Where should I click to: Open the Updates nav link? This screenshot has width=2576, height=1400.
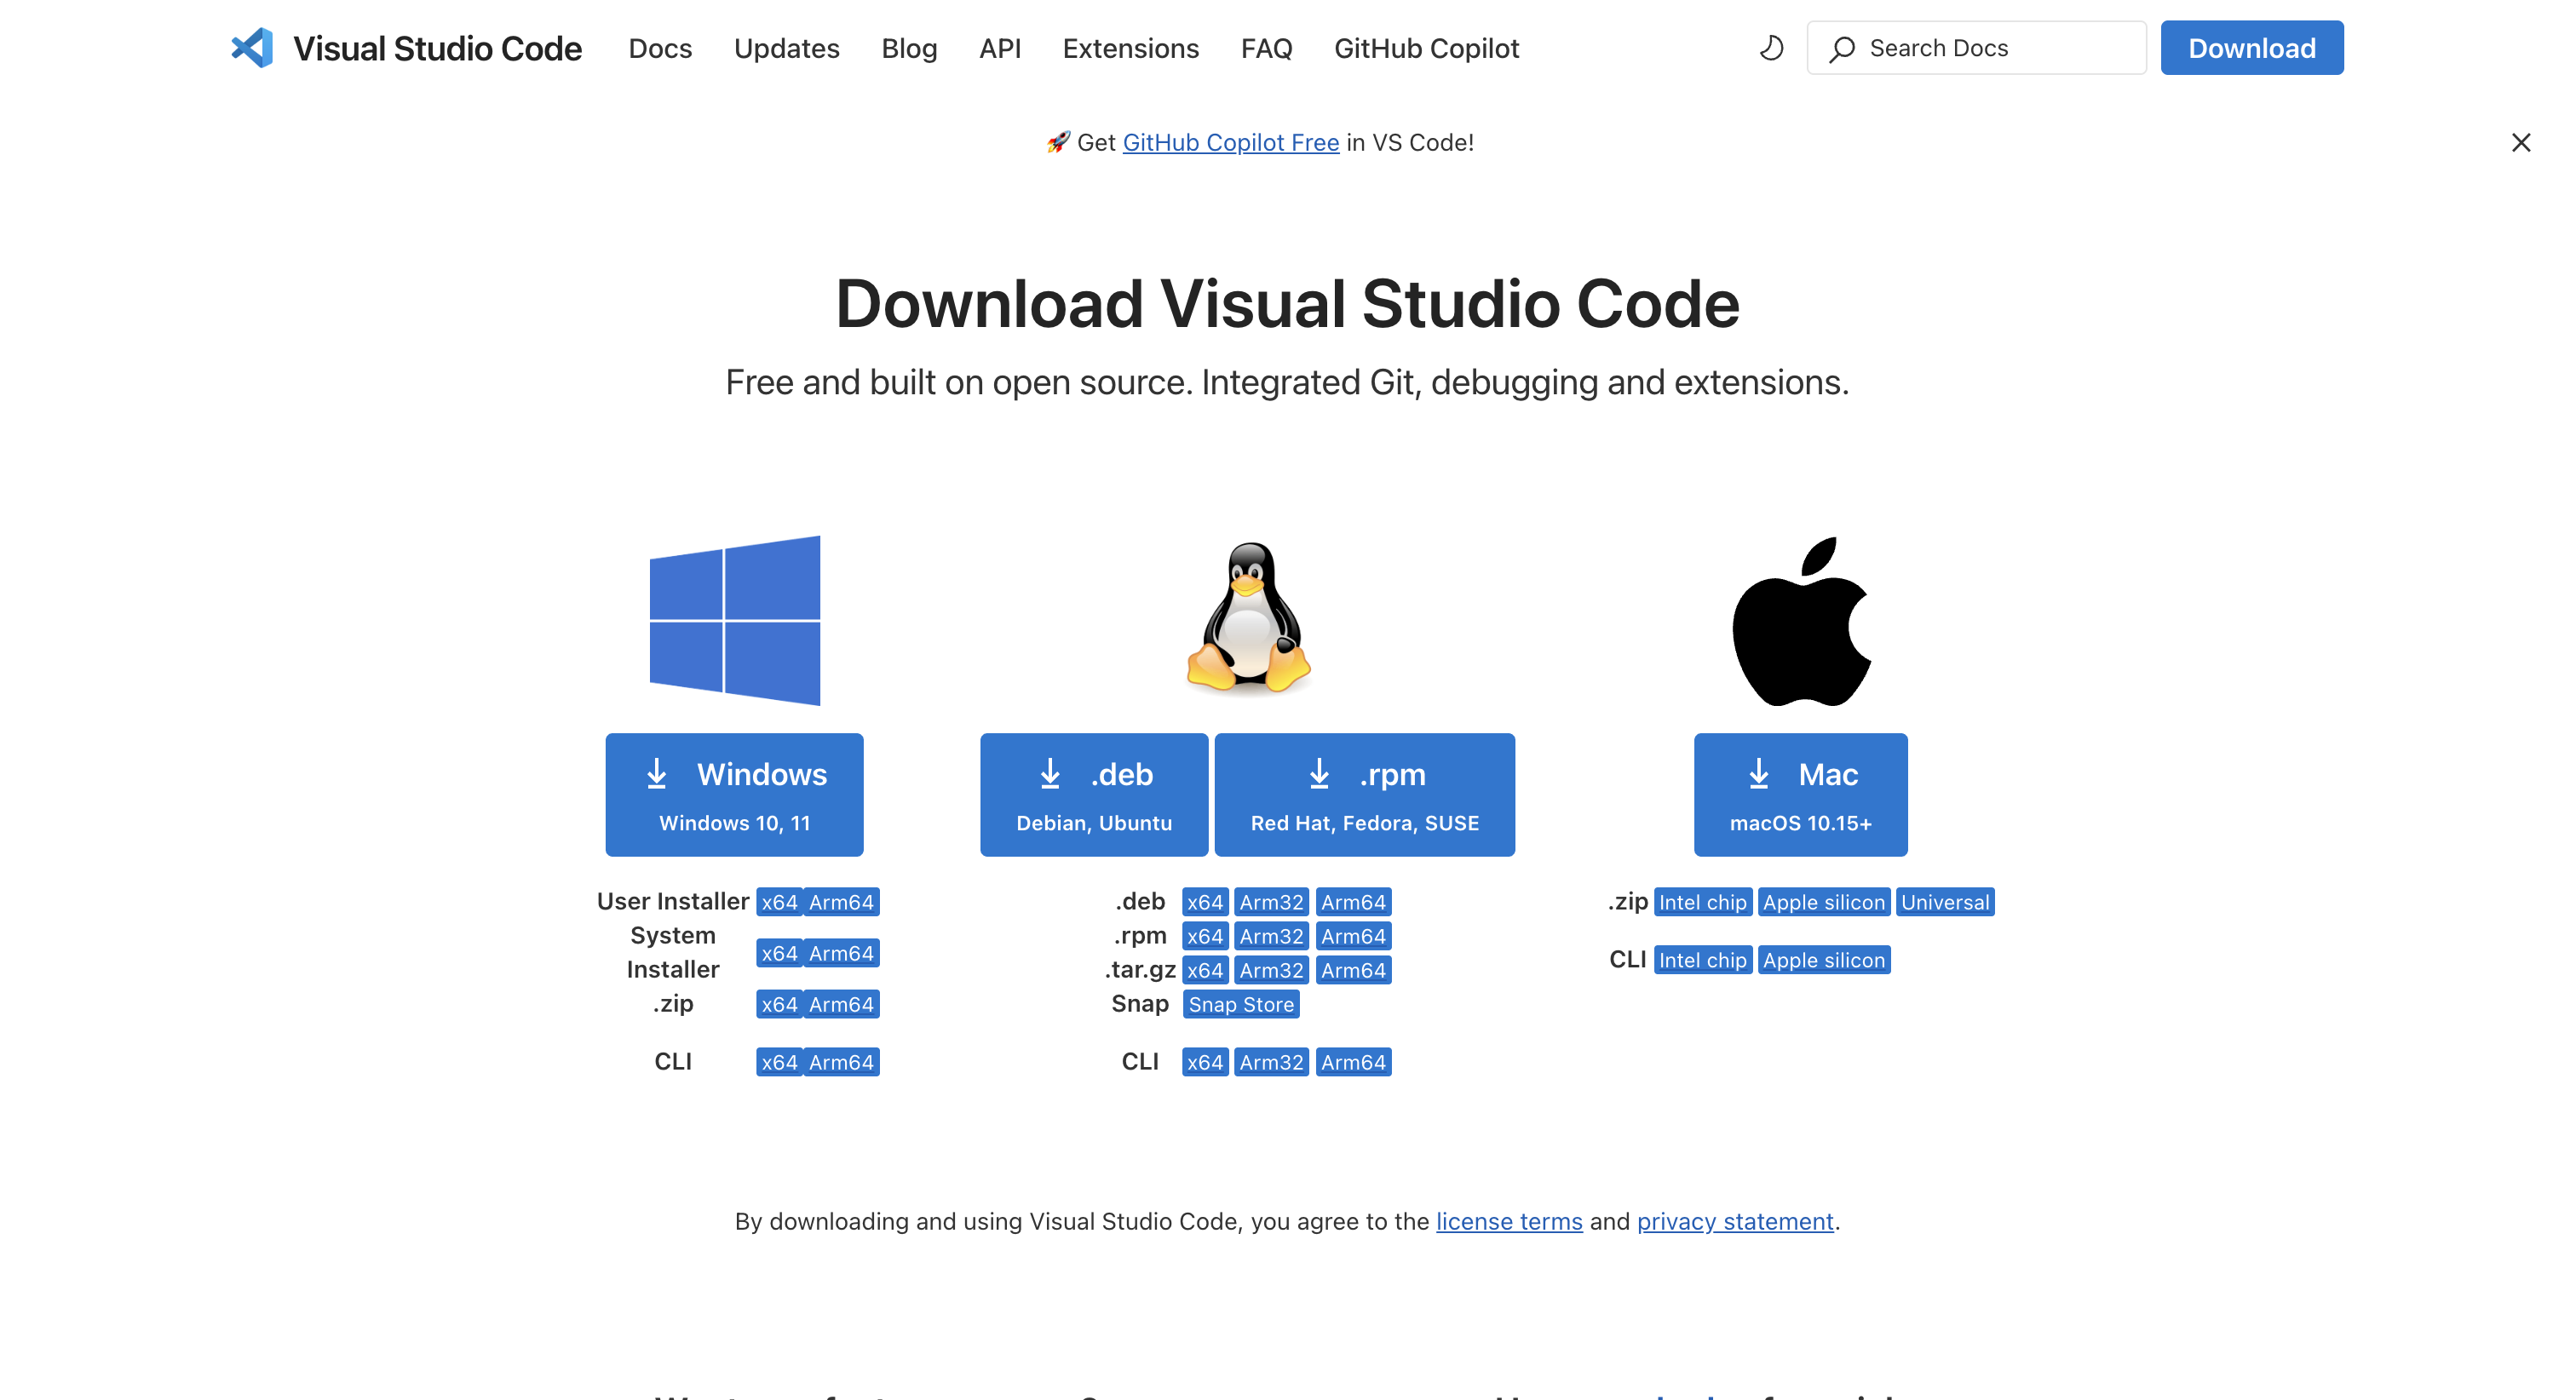[x=786, y=48]
